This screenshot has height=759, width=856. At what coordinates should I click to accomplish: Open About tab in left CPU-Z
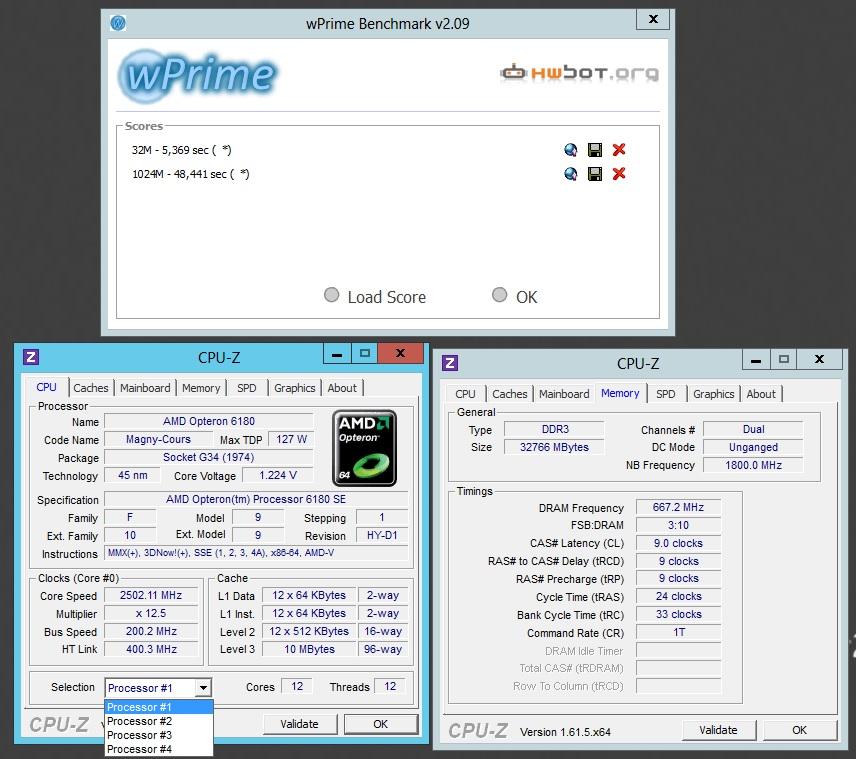342,388
